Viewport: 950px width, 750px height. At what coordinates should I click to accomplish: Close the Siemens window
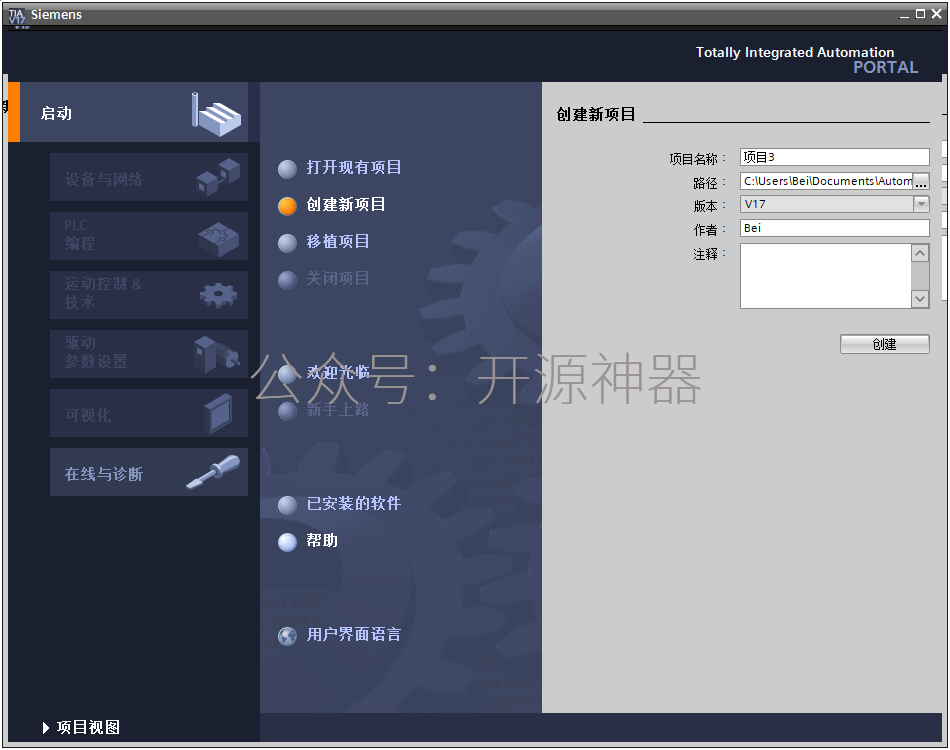[x=937, y=14]
